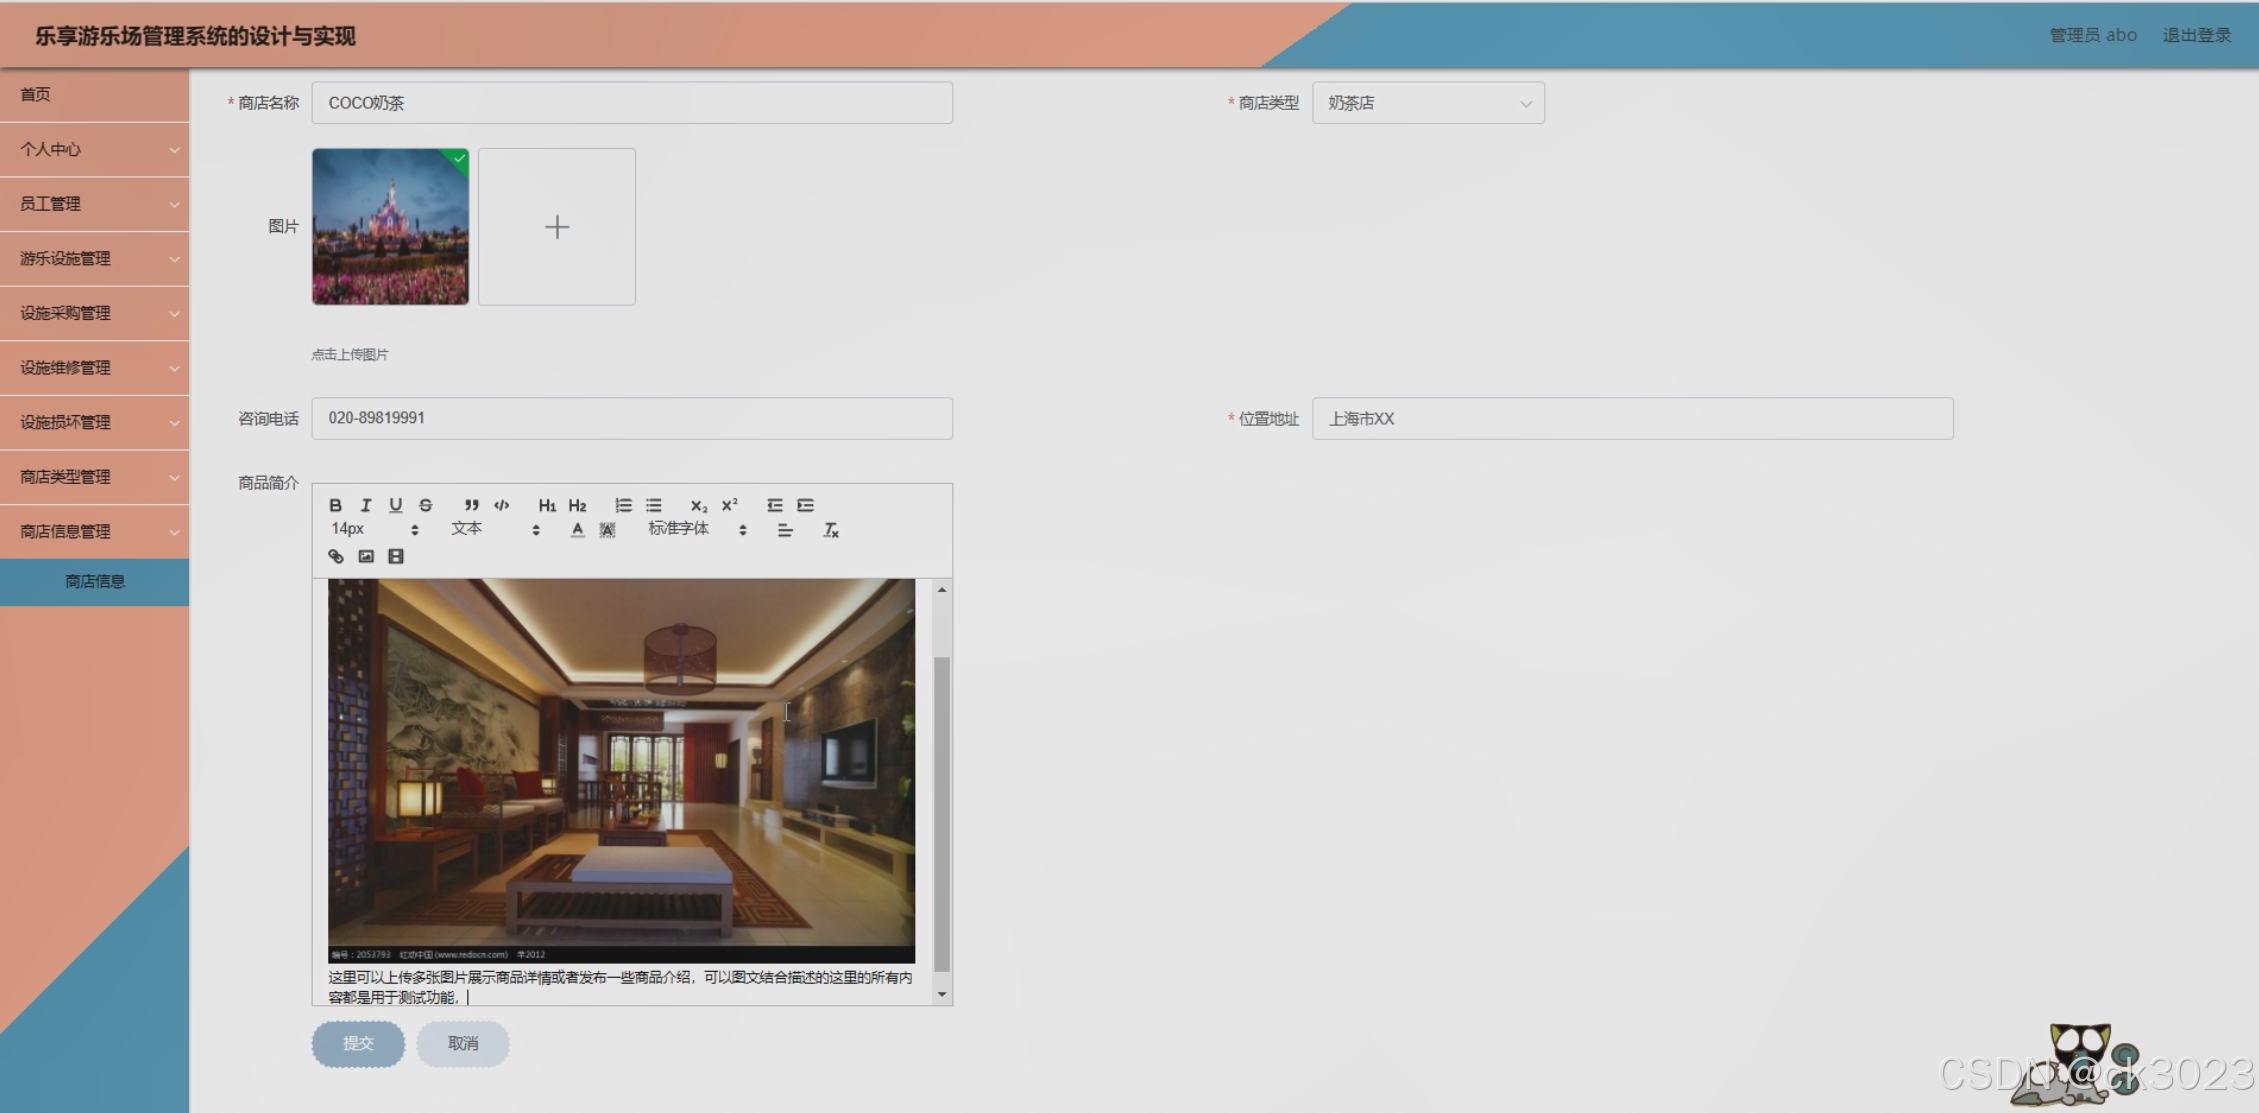Toggle italic formatting

click(366, 505)
